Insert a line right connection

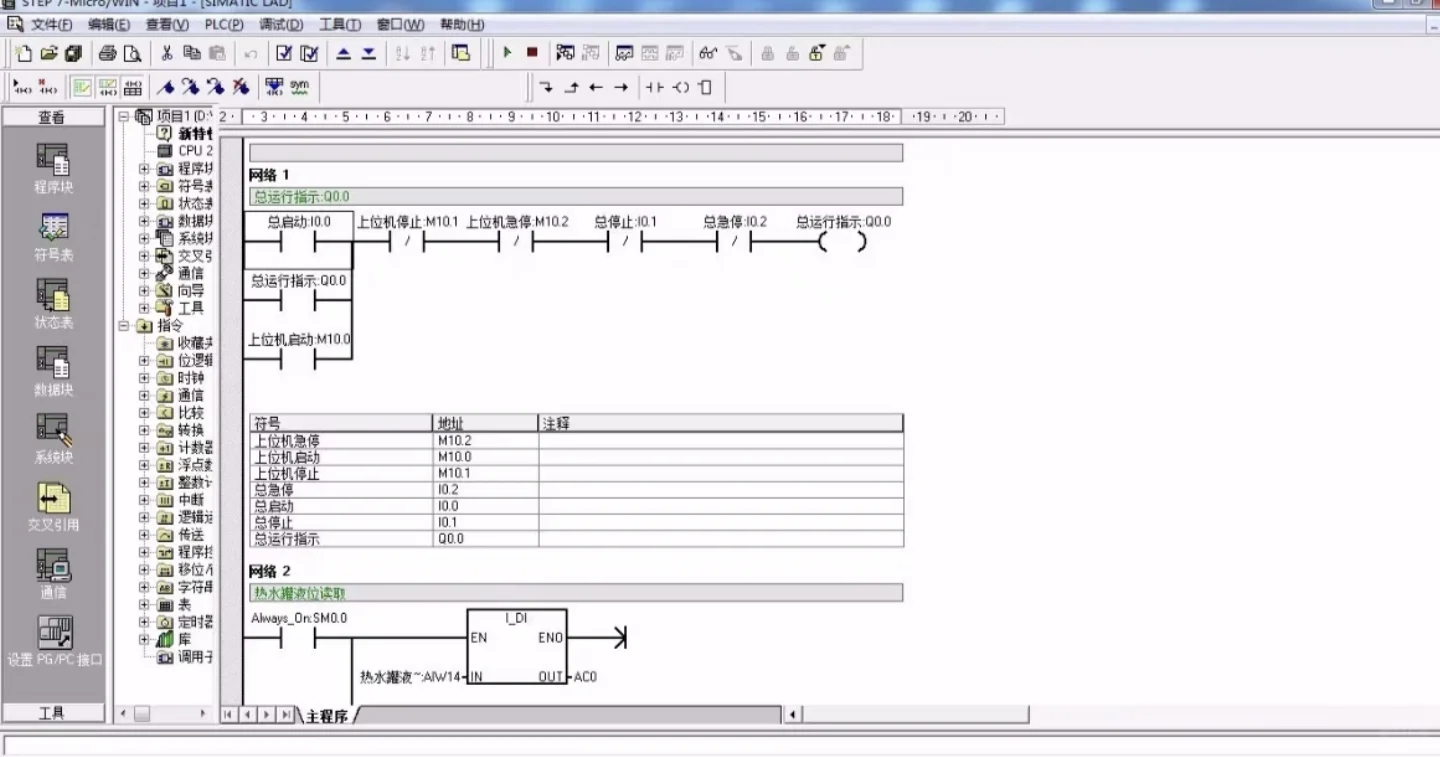[x=621, y=87]
